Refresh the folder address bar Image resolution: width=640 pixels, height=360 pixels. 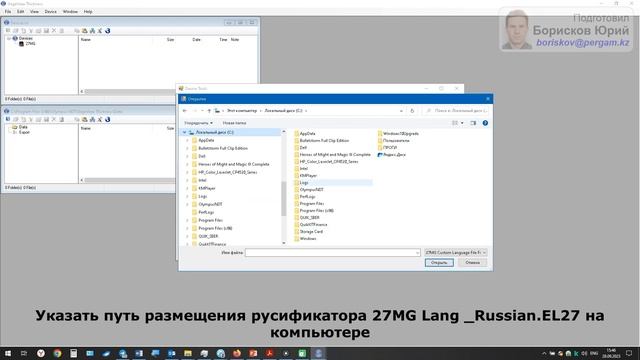coord(412,111)
